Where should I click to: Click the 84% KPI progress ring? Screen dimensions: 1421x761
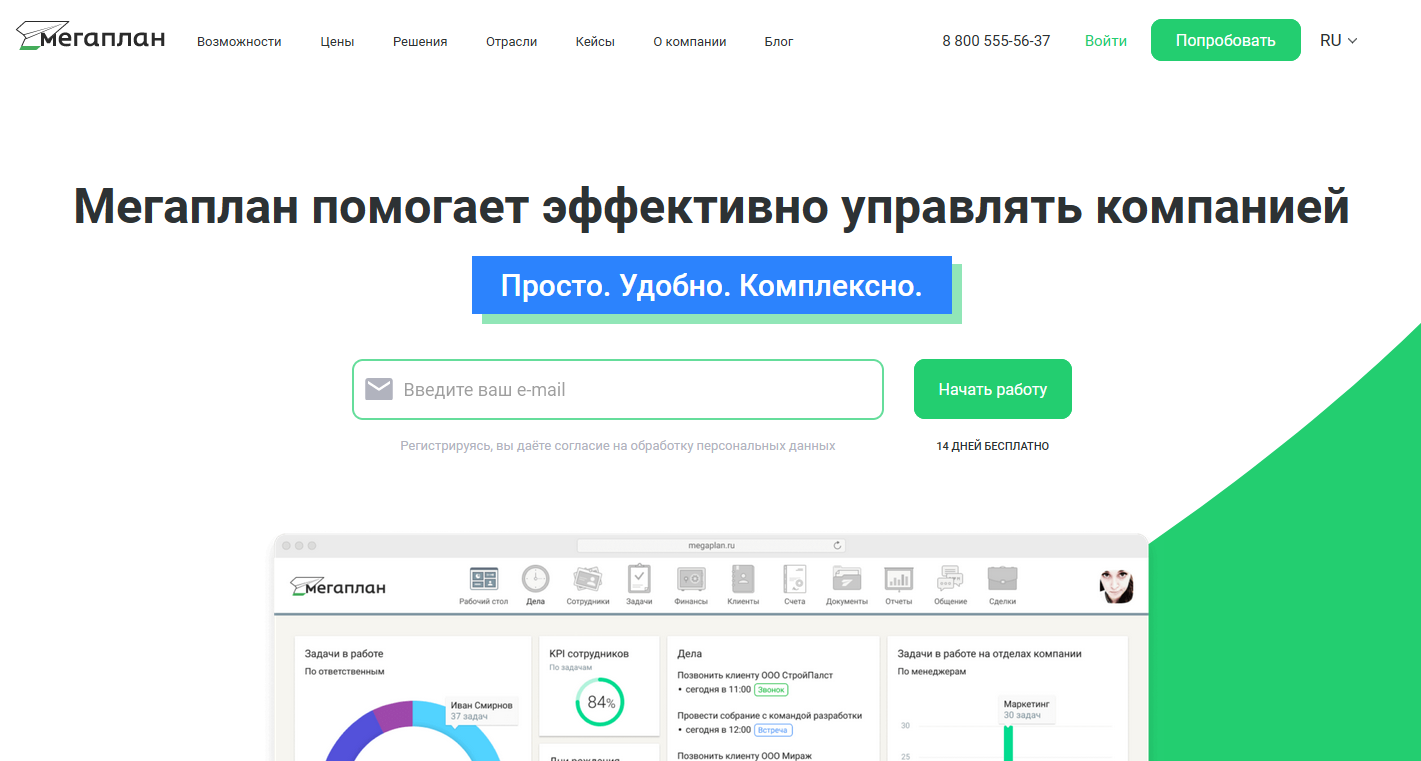point(600,702)
